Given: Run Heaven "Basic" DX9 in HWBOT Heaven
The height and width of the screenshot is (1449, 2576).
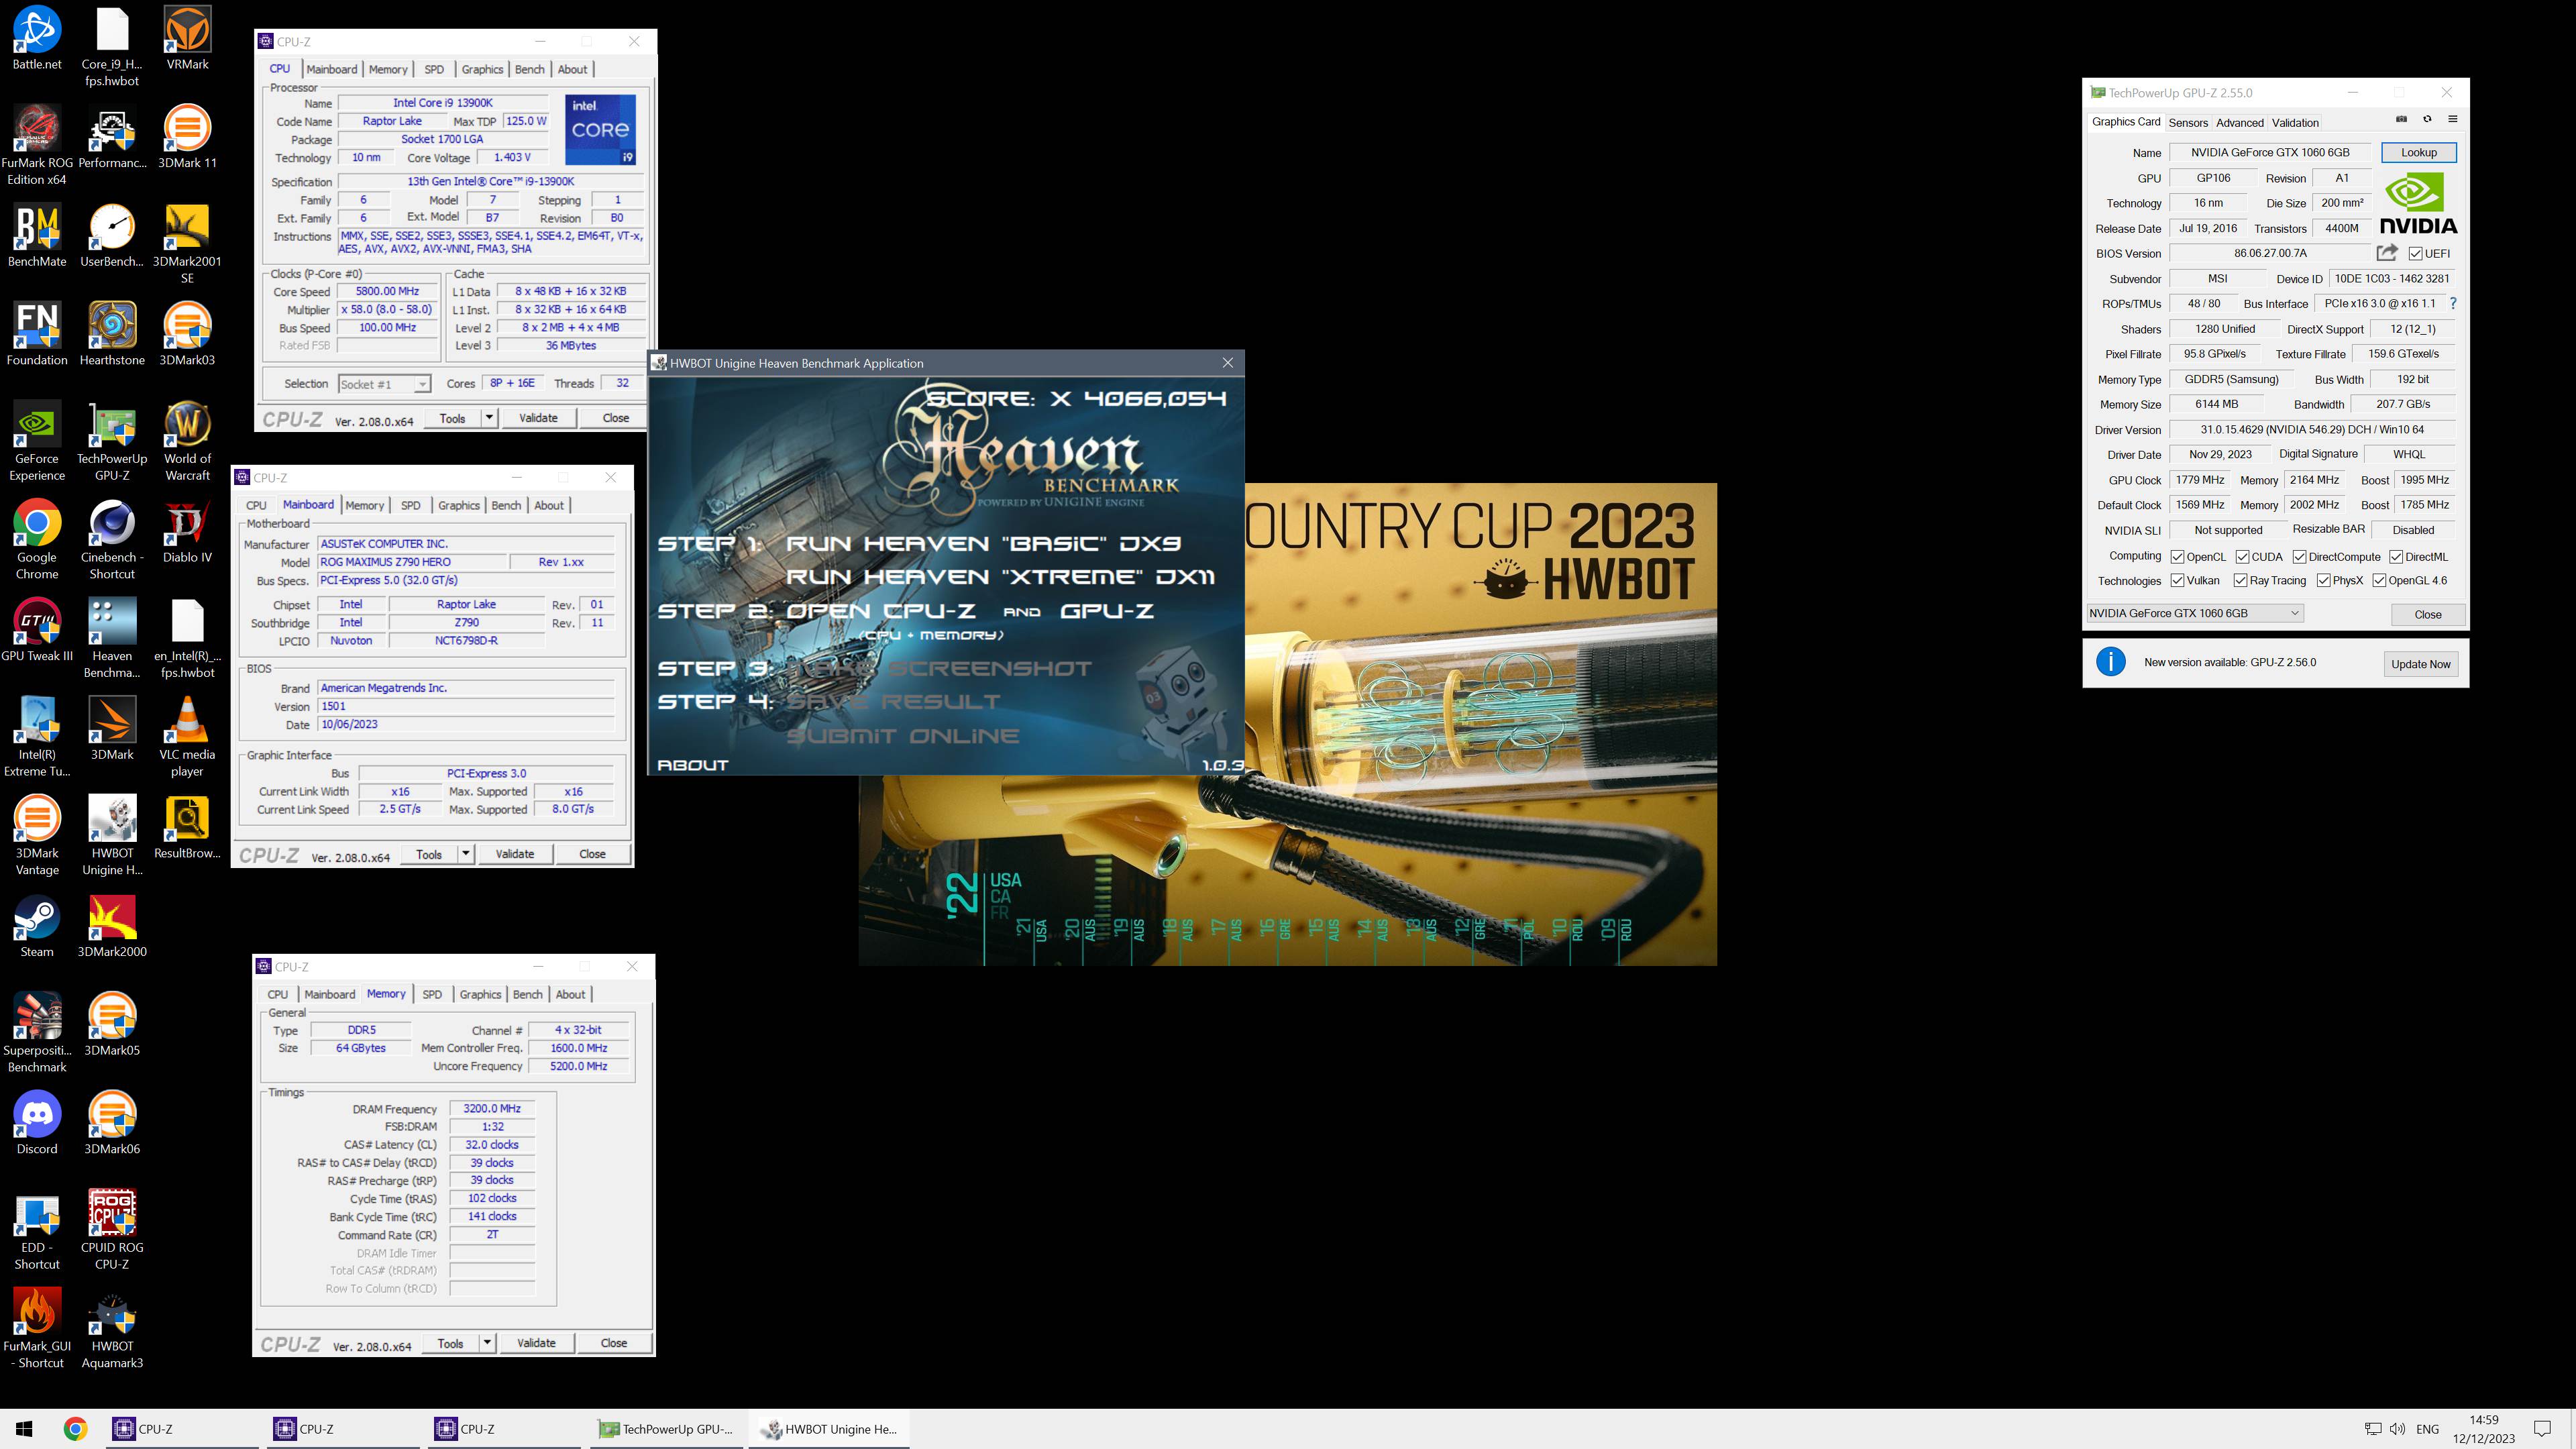Looking at the screenshot, I should 983,543.
